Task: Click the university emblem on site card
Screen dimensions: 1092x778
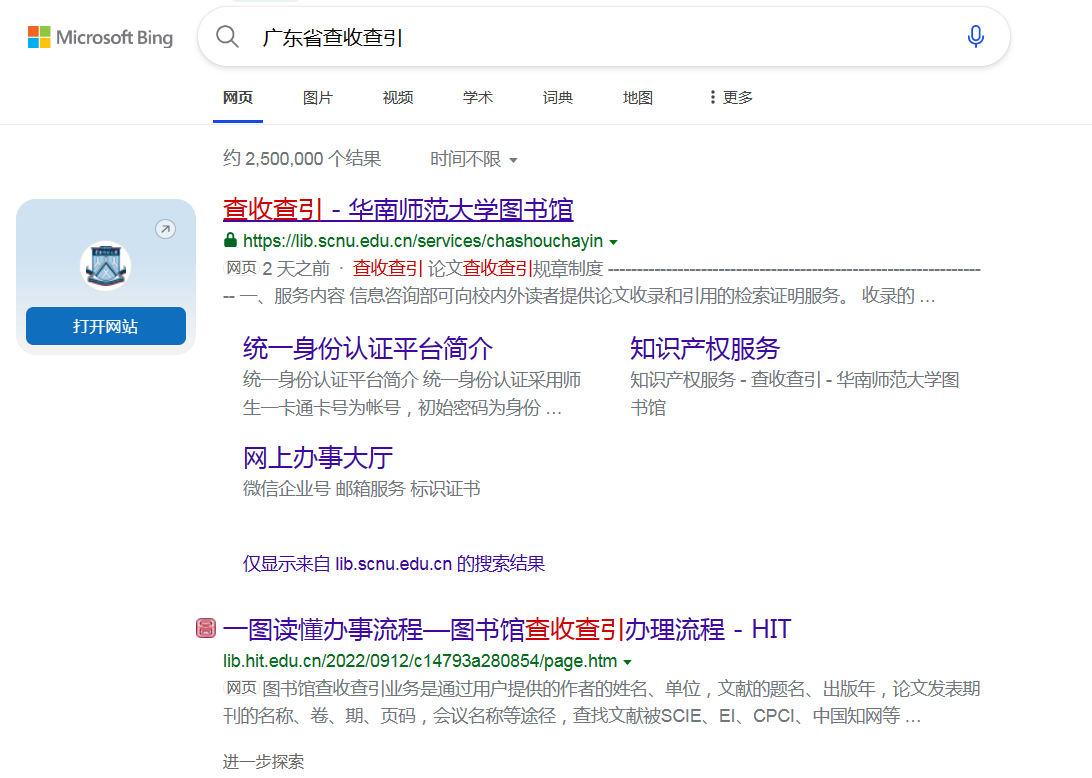Action: 105,265
